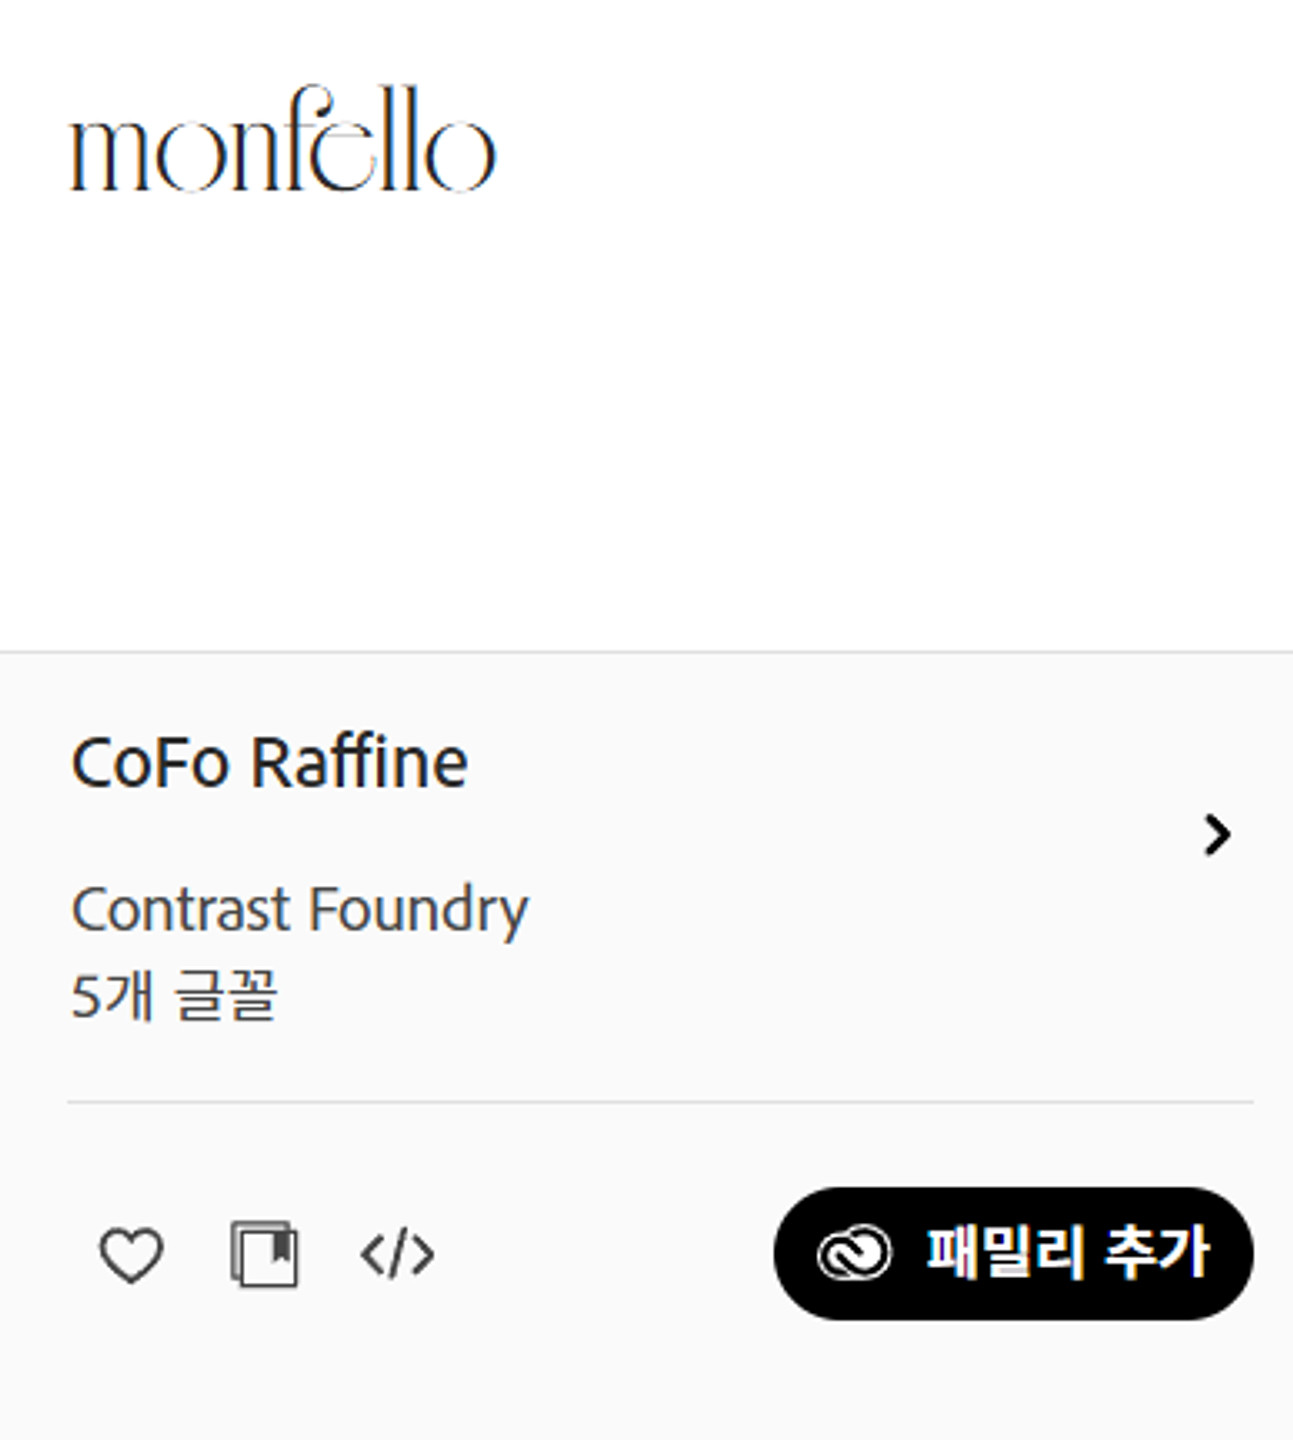Image resolution: width=1293 pixels, height=1440 pixels.
Task: Favorite CoFo Raffine with the heart icon
Action: point(131,1254)
